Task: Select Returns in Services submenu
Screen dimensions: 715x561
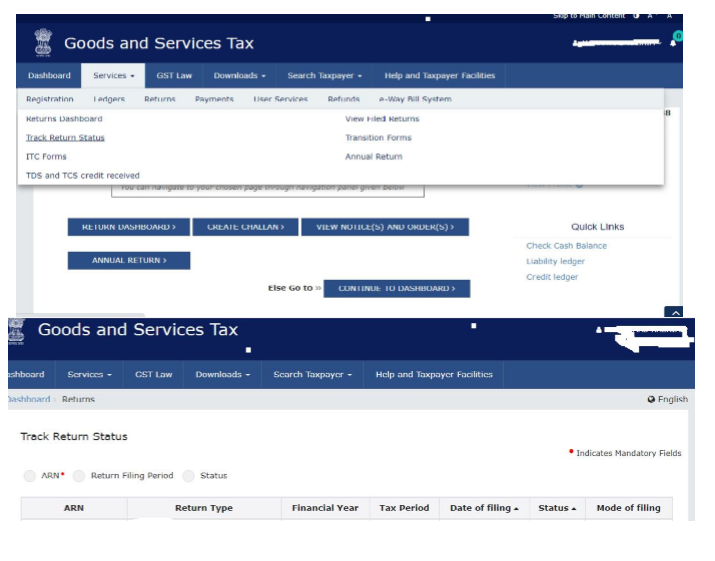Action: 160,99
